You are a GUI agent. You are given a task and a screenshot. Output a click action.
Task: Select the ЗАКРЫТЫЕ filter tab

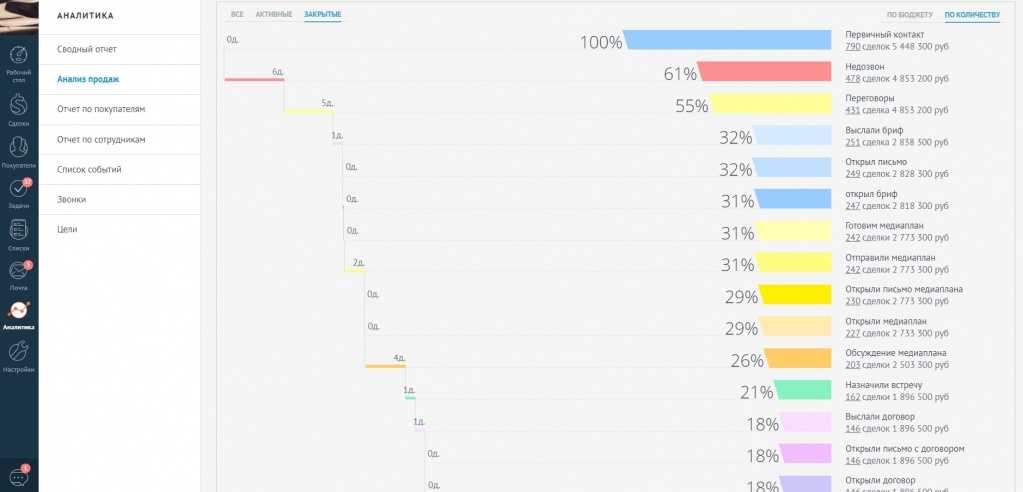click(x=322, y=15)
